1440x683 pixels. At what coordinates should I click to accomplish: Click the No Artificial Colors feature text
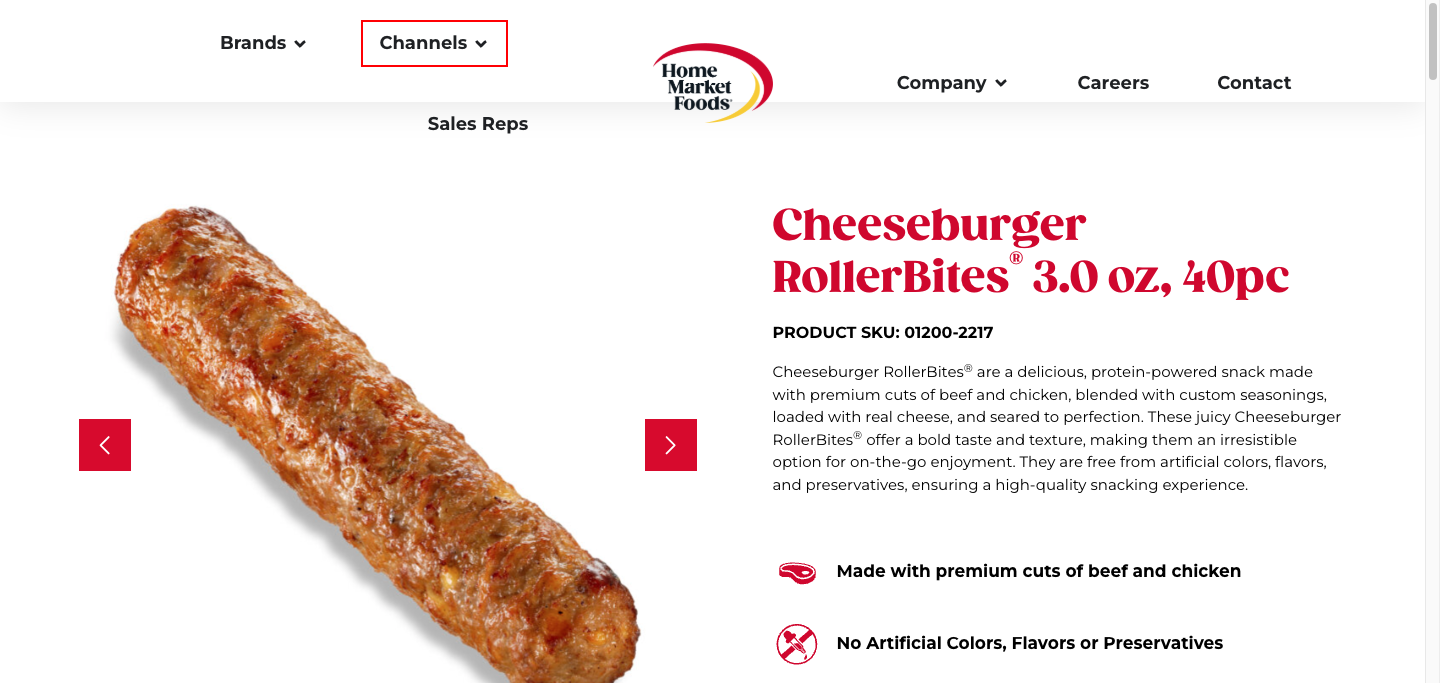[1029, 644]
